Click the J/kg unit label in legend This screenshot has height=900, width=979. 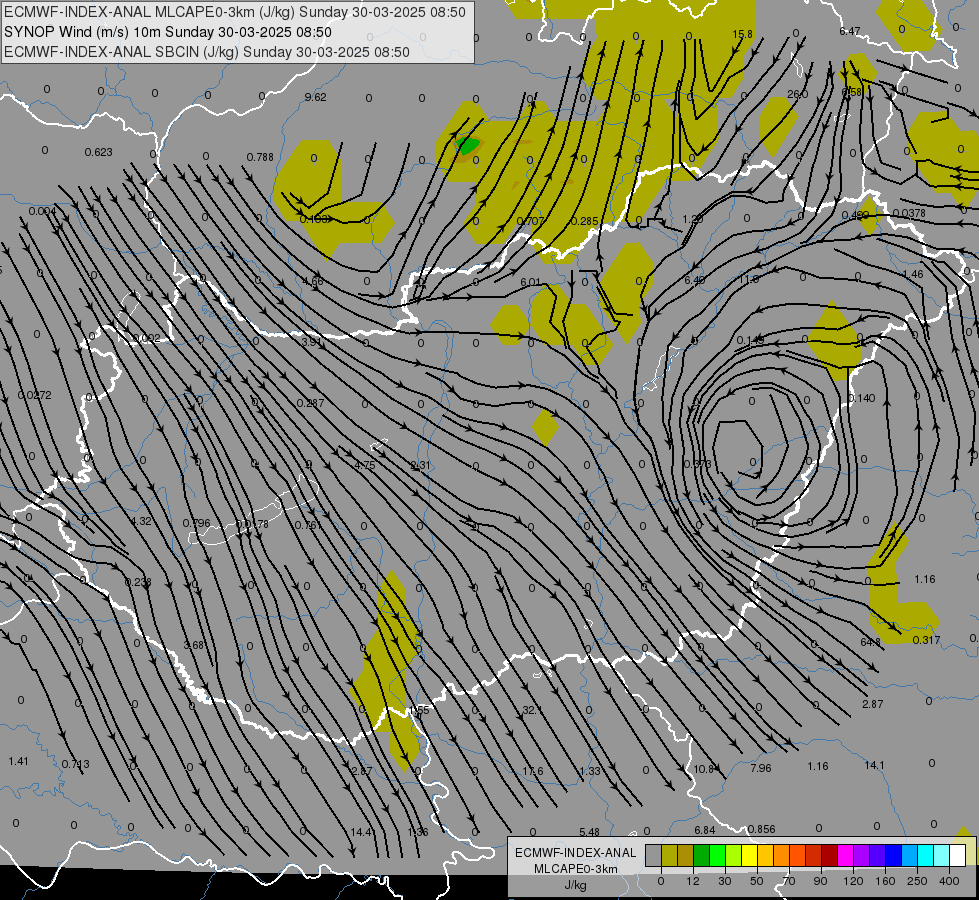tap(576, 885)
